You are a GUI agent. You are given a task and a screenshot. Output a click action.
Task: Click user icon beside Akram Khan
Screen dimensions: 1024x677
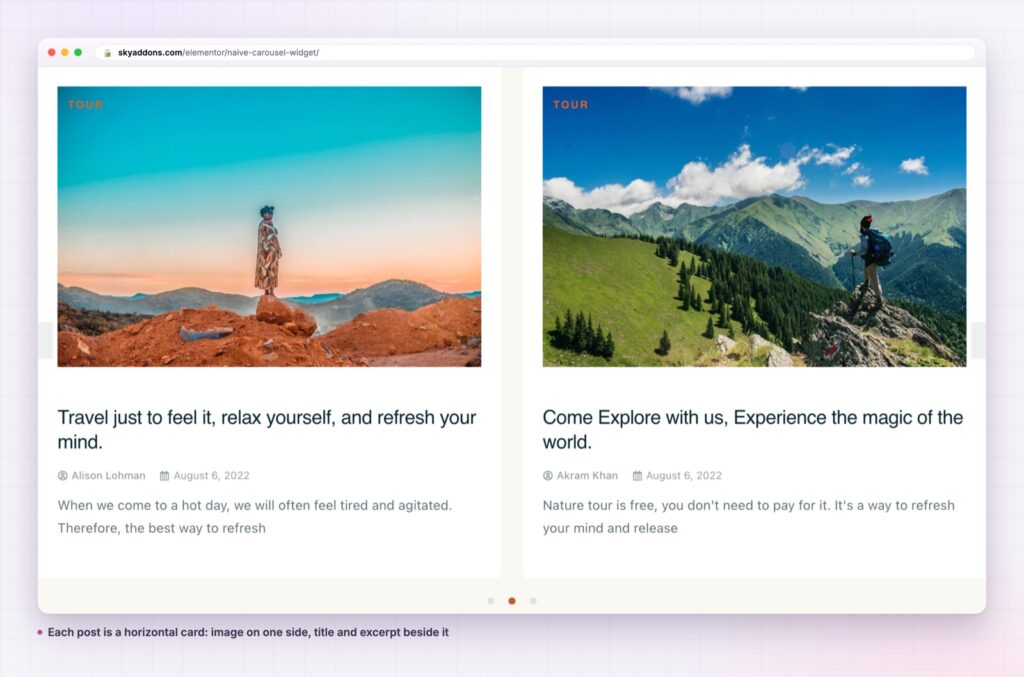click(x=548, y=476)
